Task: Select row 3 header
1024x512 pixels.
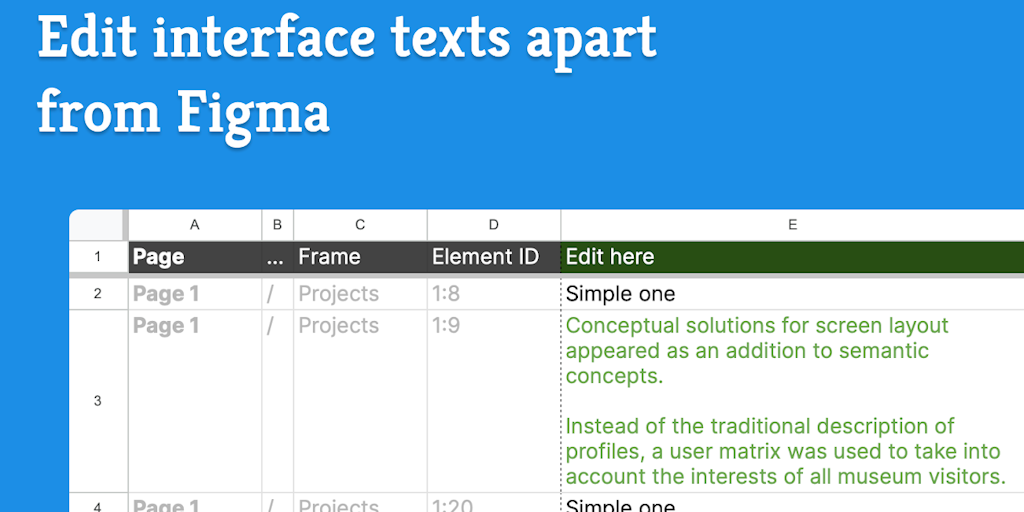Action: pos(97,401)
